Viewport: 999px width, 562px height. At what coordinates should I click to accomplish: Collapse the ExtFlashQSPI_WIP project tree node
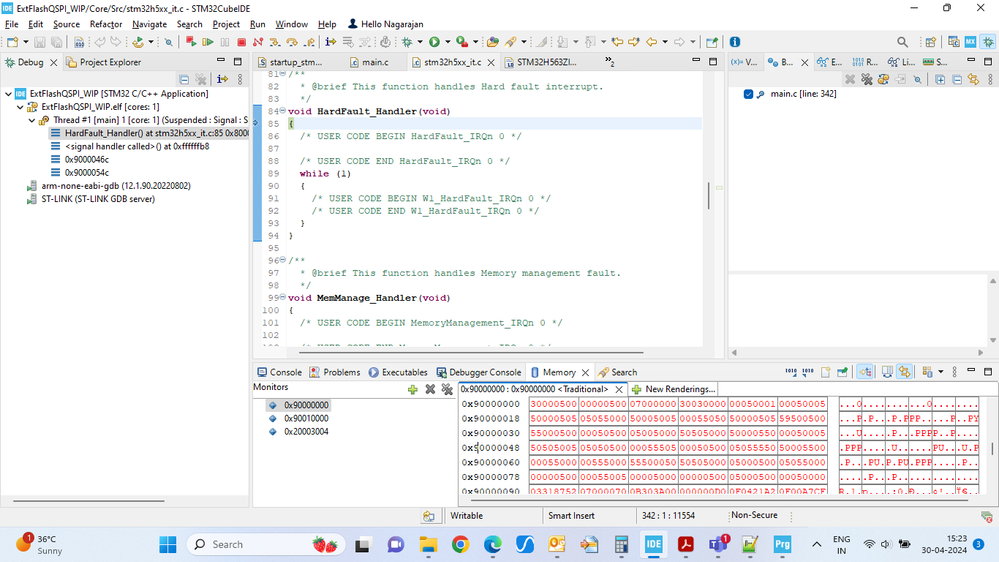[x=9, y=94]
